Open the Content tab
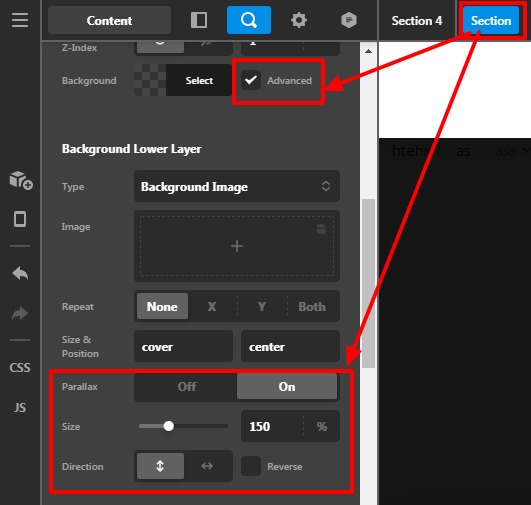 109,20
